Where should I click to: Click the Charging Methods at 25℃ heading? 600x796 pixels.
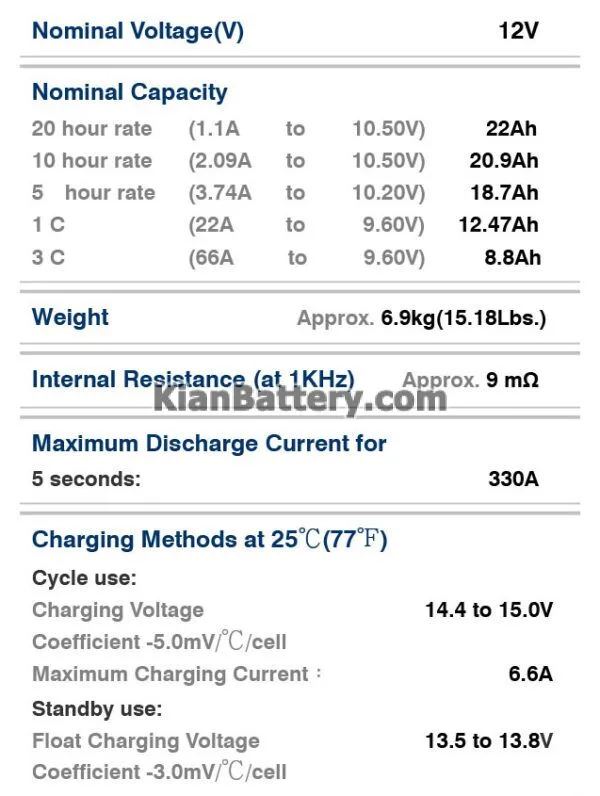[210, 539]
